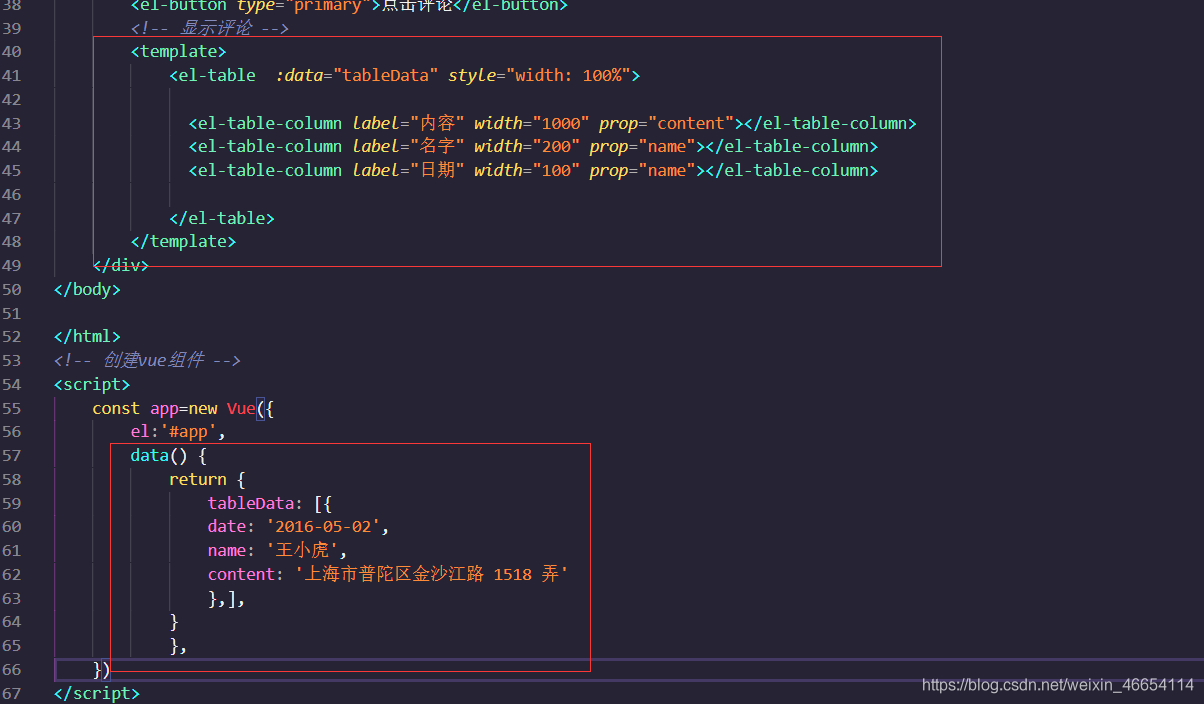
Task: Click the "return" keyword on line 58
Action: tap(198, 479)
